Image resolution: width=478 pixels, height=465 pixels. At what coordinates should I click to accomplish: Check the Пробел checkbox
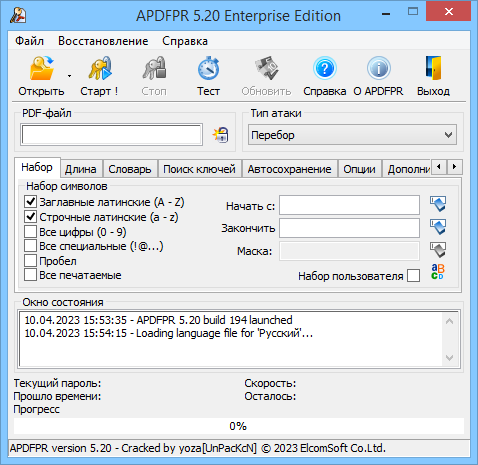tap(30, 261)
